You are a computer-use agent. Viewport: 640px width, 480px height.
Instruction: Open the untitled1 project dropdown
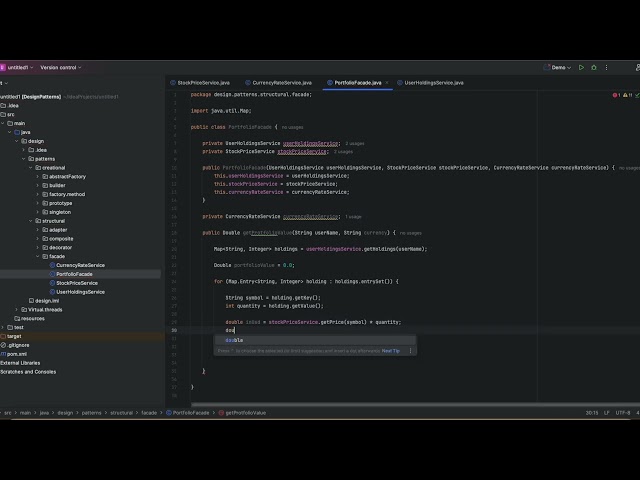coord(20,67)
